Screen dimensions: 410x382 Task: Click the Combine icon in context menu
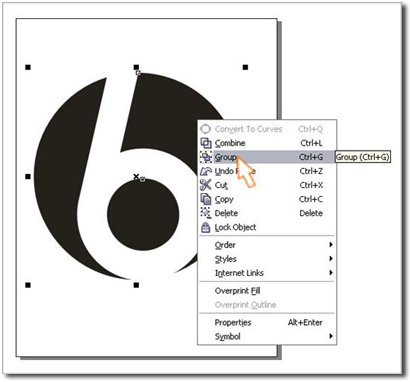click(206, 143)
